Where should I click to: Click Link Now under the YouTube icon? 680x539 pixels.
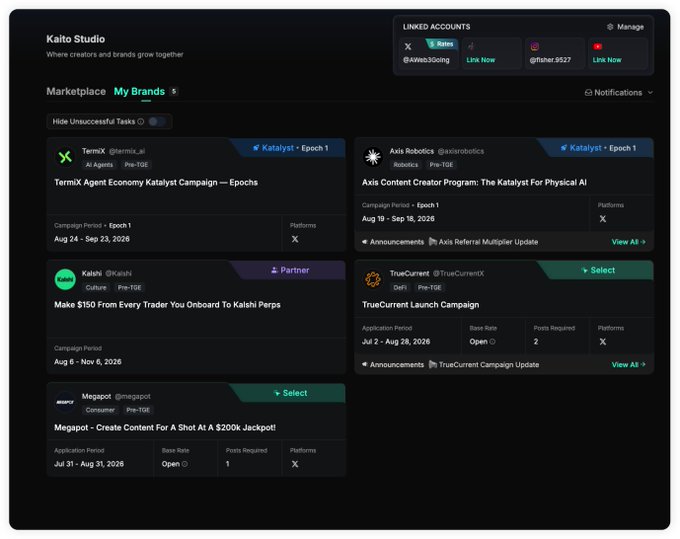coord(607,60)
